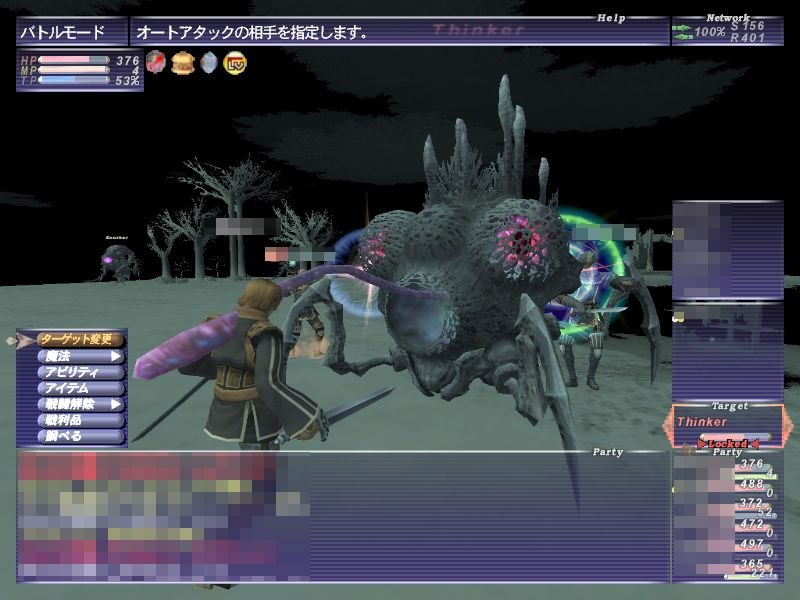Choose アビリティ from the battle menu
Screen dimensions: 800x600
(81, 372)
